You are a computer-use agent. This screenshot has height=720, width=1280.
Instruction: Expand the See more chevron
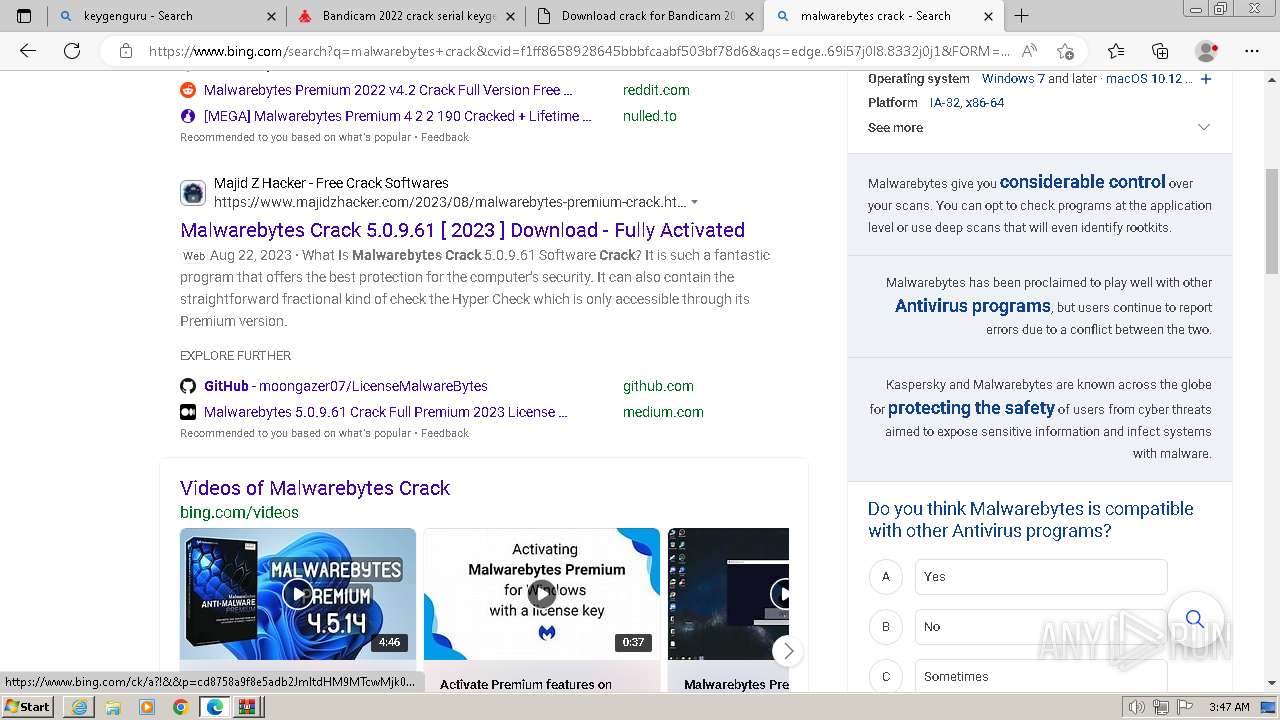pos(1204,127)
